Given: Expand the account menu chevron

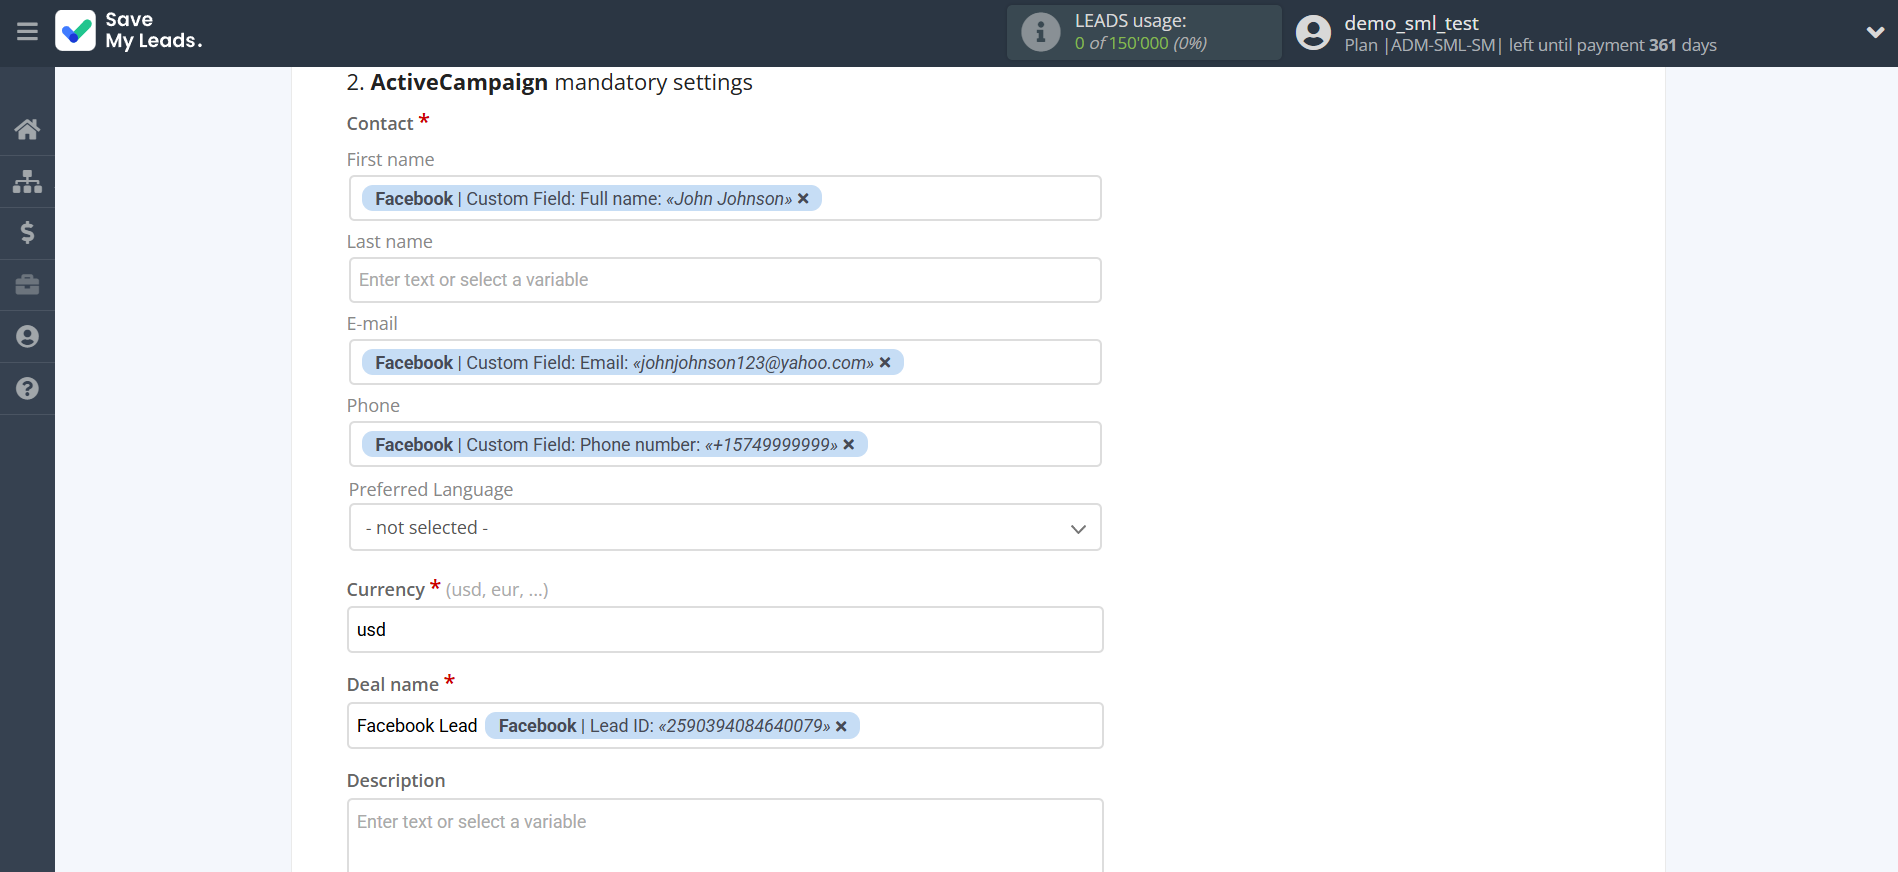Looking at the screenshot, I should (x=1875, y=32).
